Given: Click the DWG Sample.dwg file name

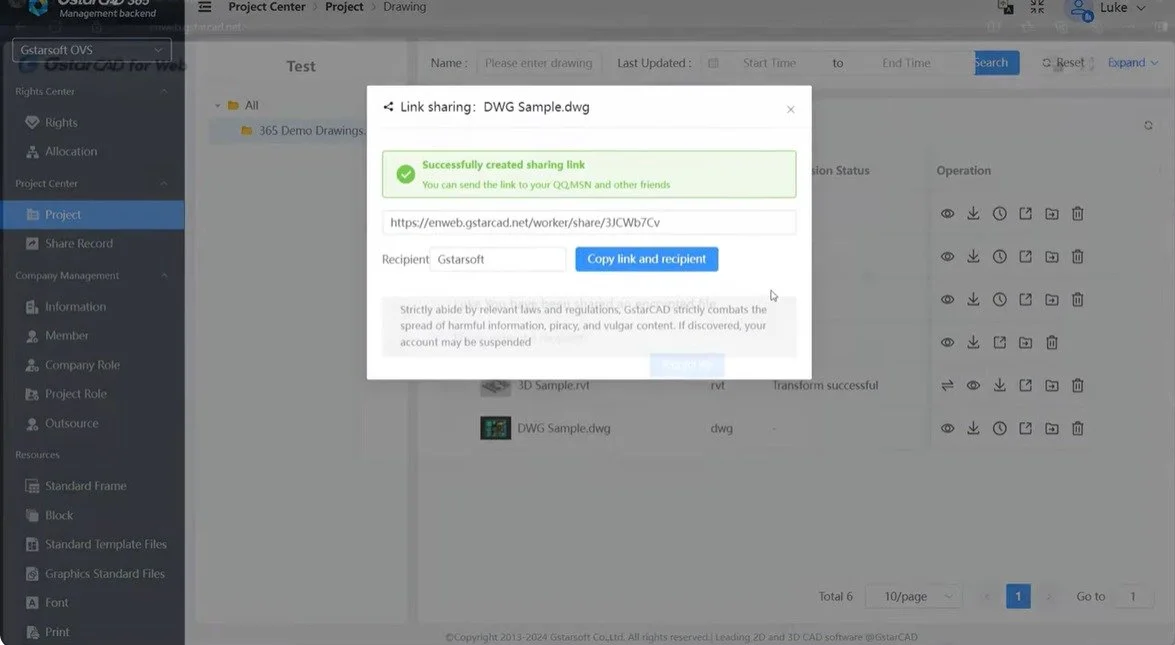Looking at the screenshot, I should tap(564, 429).
